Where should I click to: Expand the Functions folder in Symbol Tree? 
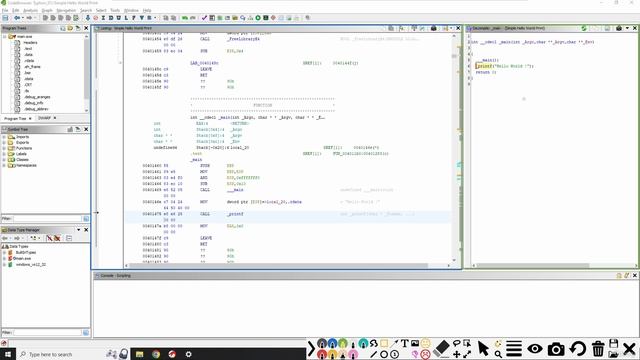[4, 148]
